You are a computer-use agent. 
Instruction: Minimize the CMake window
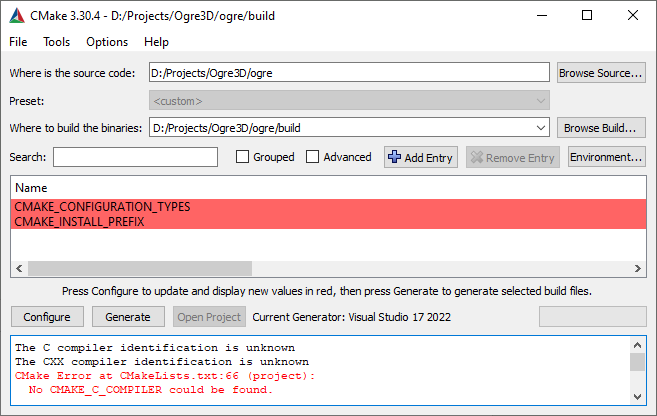point(542,16)
